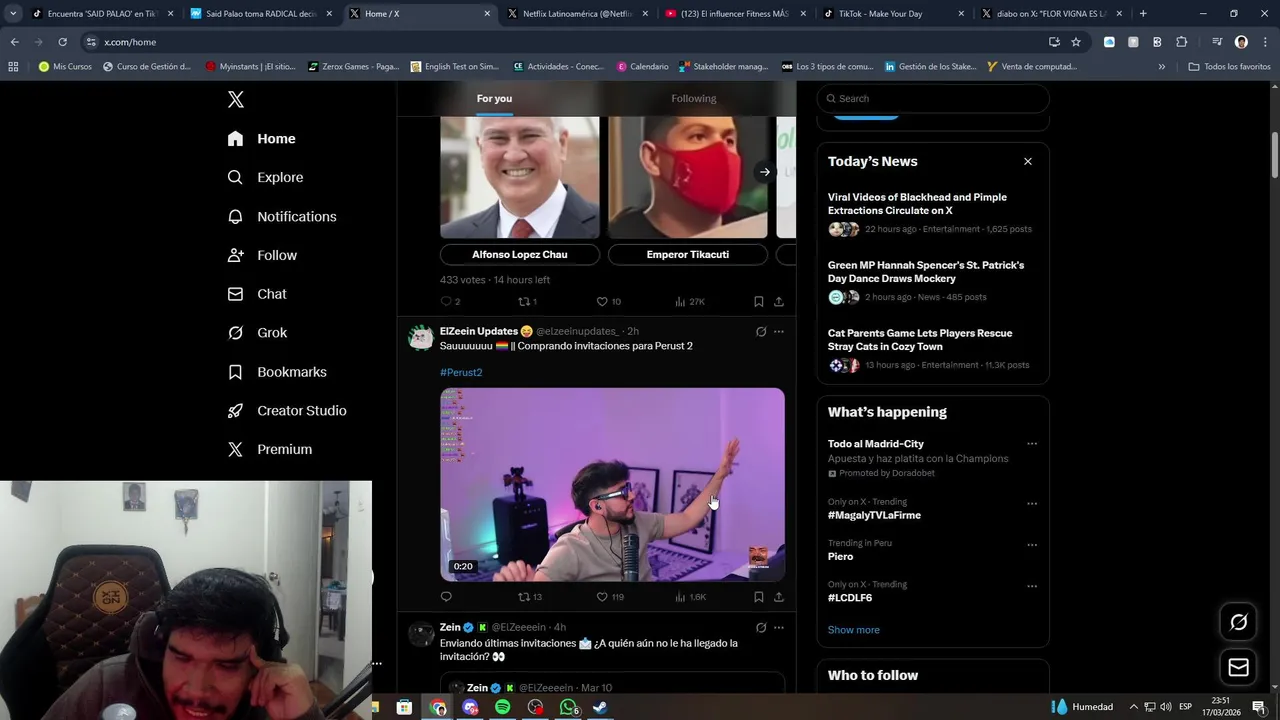Ask Grok about Zein's post
Viewport: 1280px width, 720px height.
click(761, 627)
